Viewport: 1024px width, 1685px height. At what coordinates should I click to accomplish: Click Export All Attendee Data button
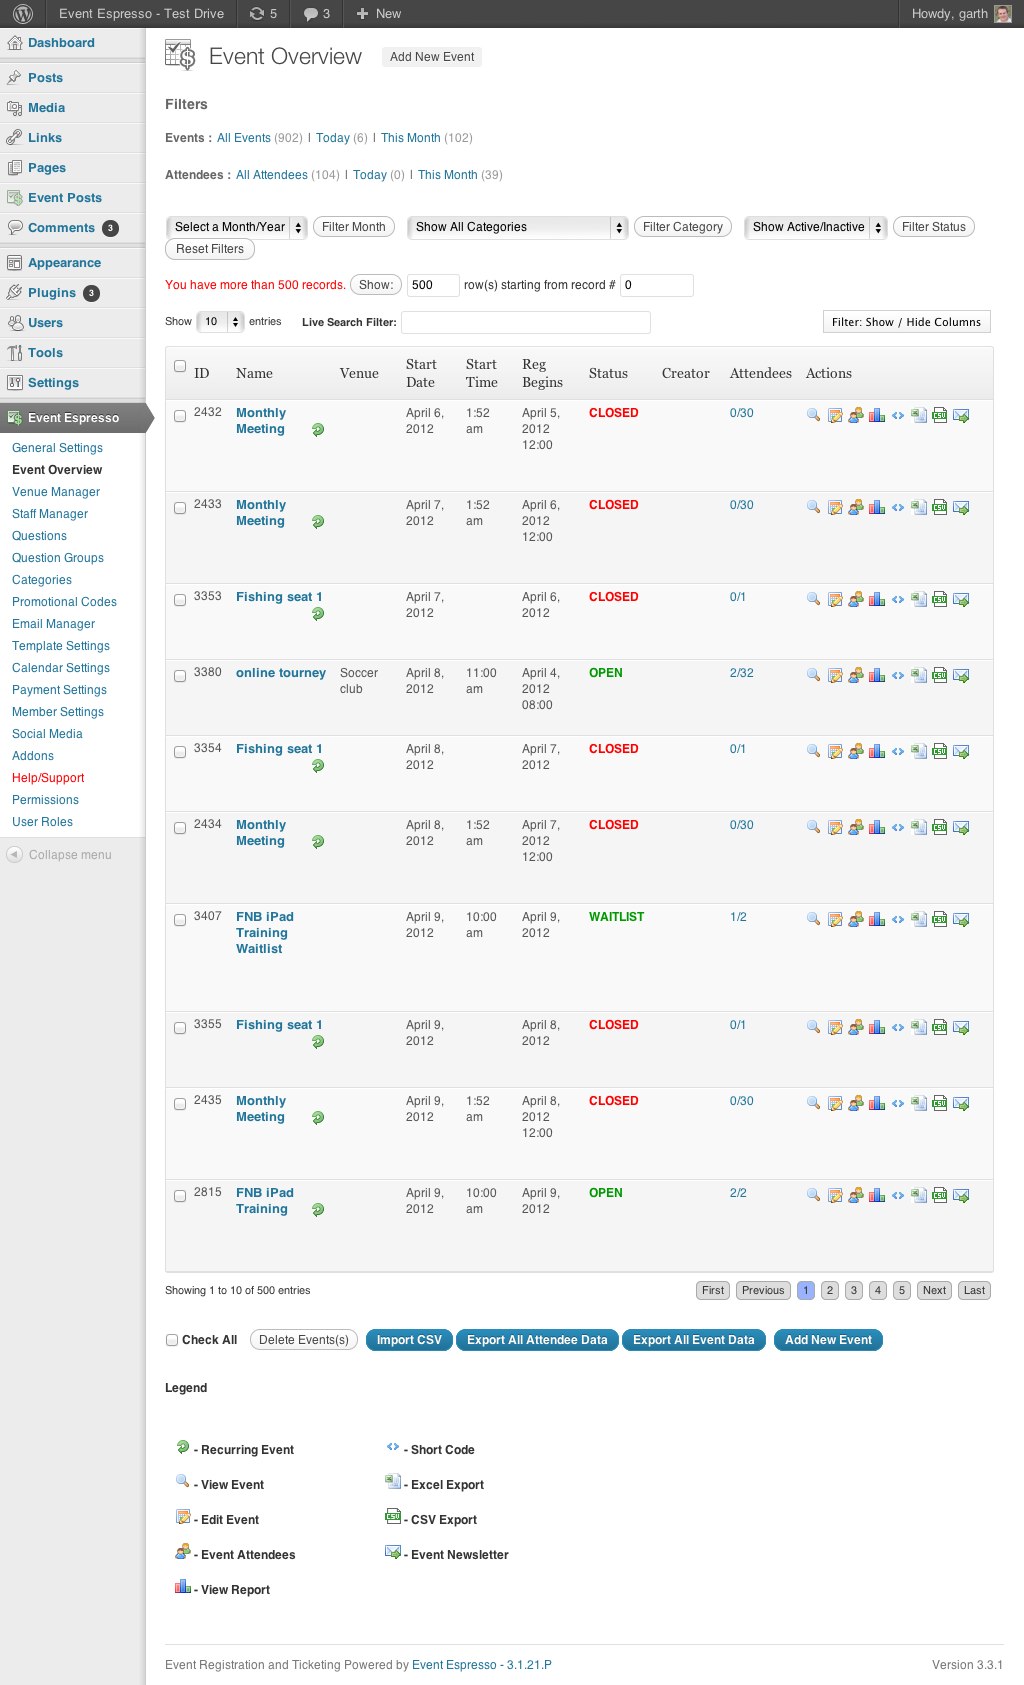(x=537, y=1340)
